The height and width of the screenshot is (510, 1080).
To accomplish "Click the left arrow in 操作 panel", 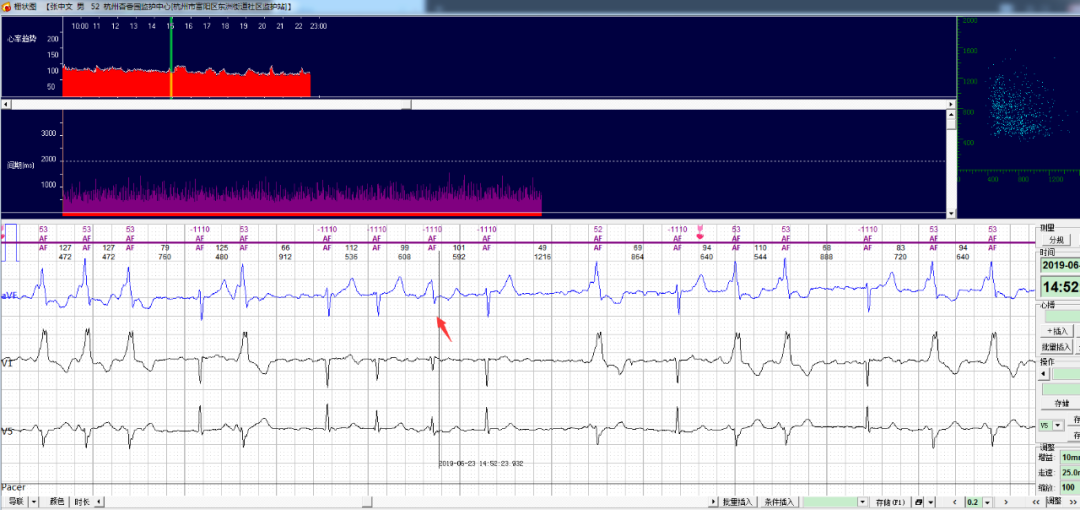I will 1044,373.
